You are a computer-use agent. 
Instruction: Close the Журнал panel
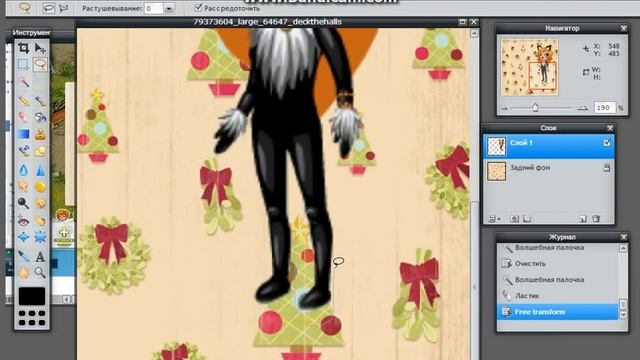[623, 237]
